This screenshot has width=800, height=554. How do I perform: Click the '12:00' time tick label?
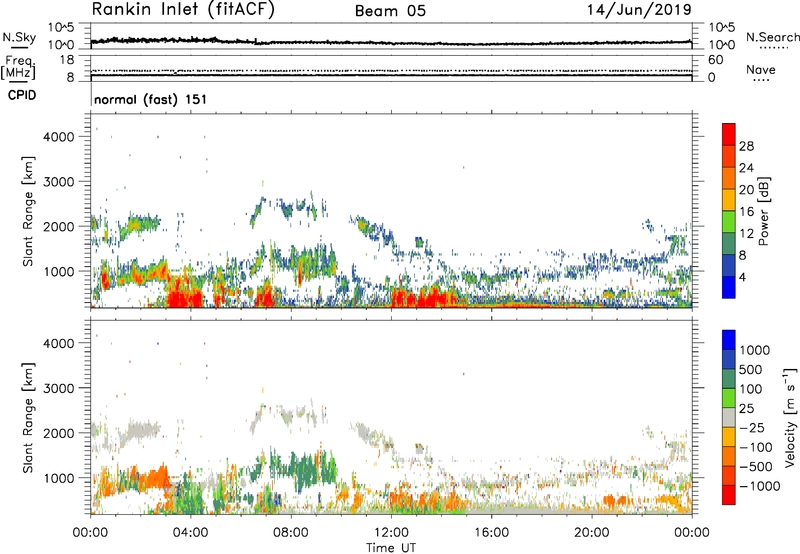click(391, 533)
